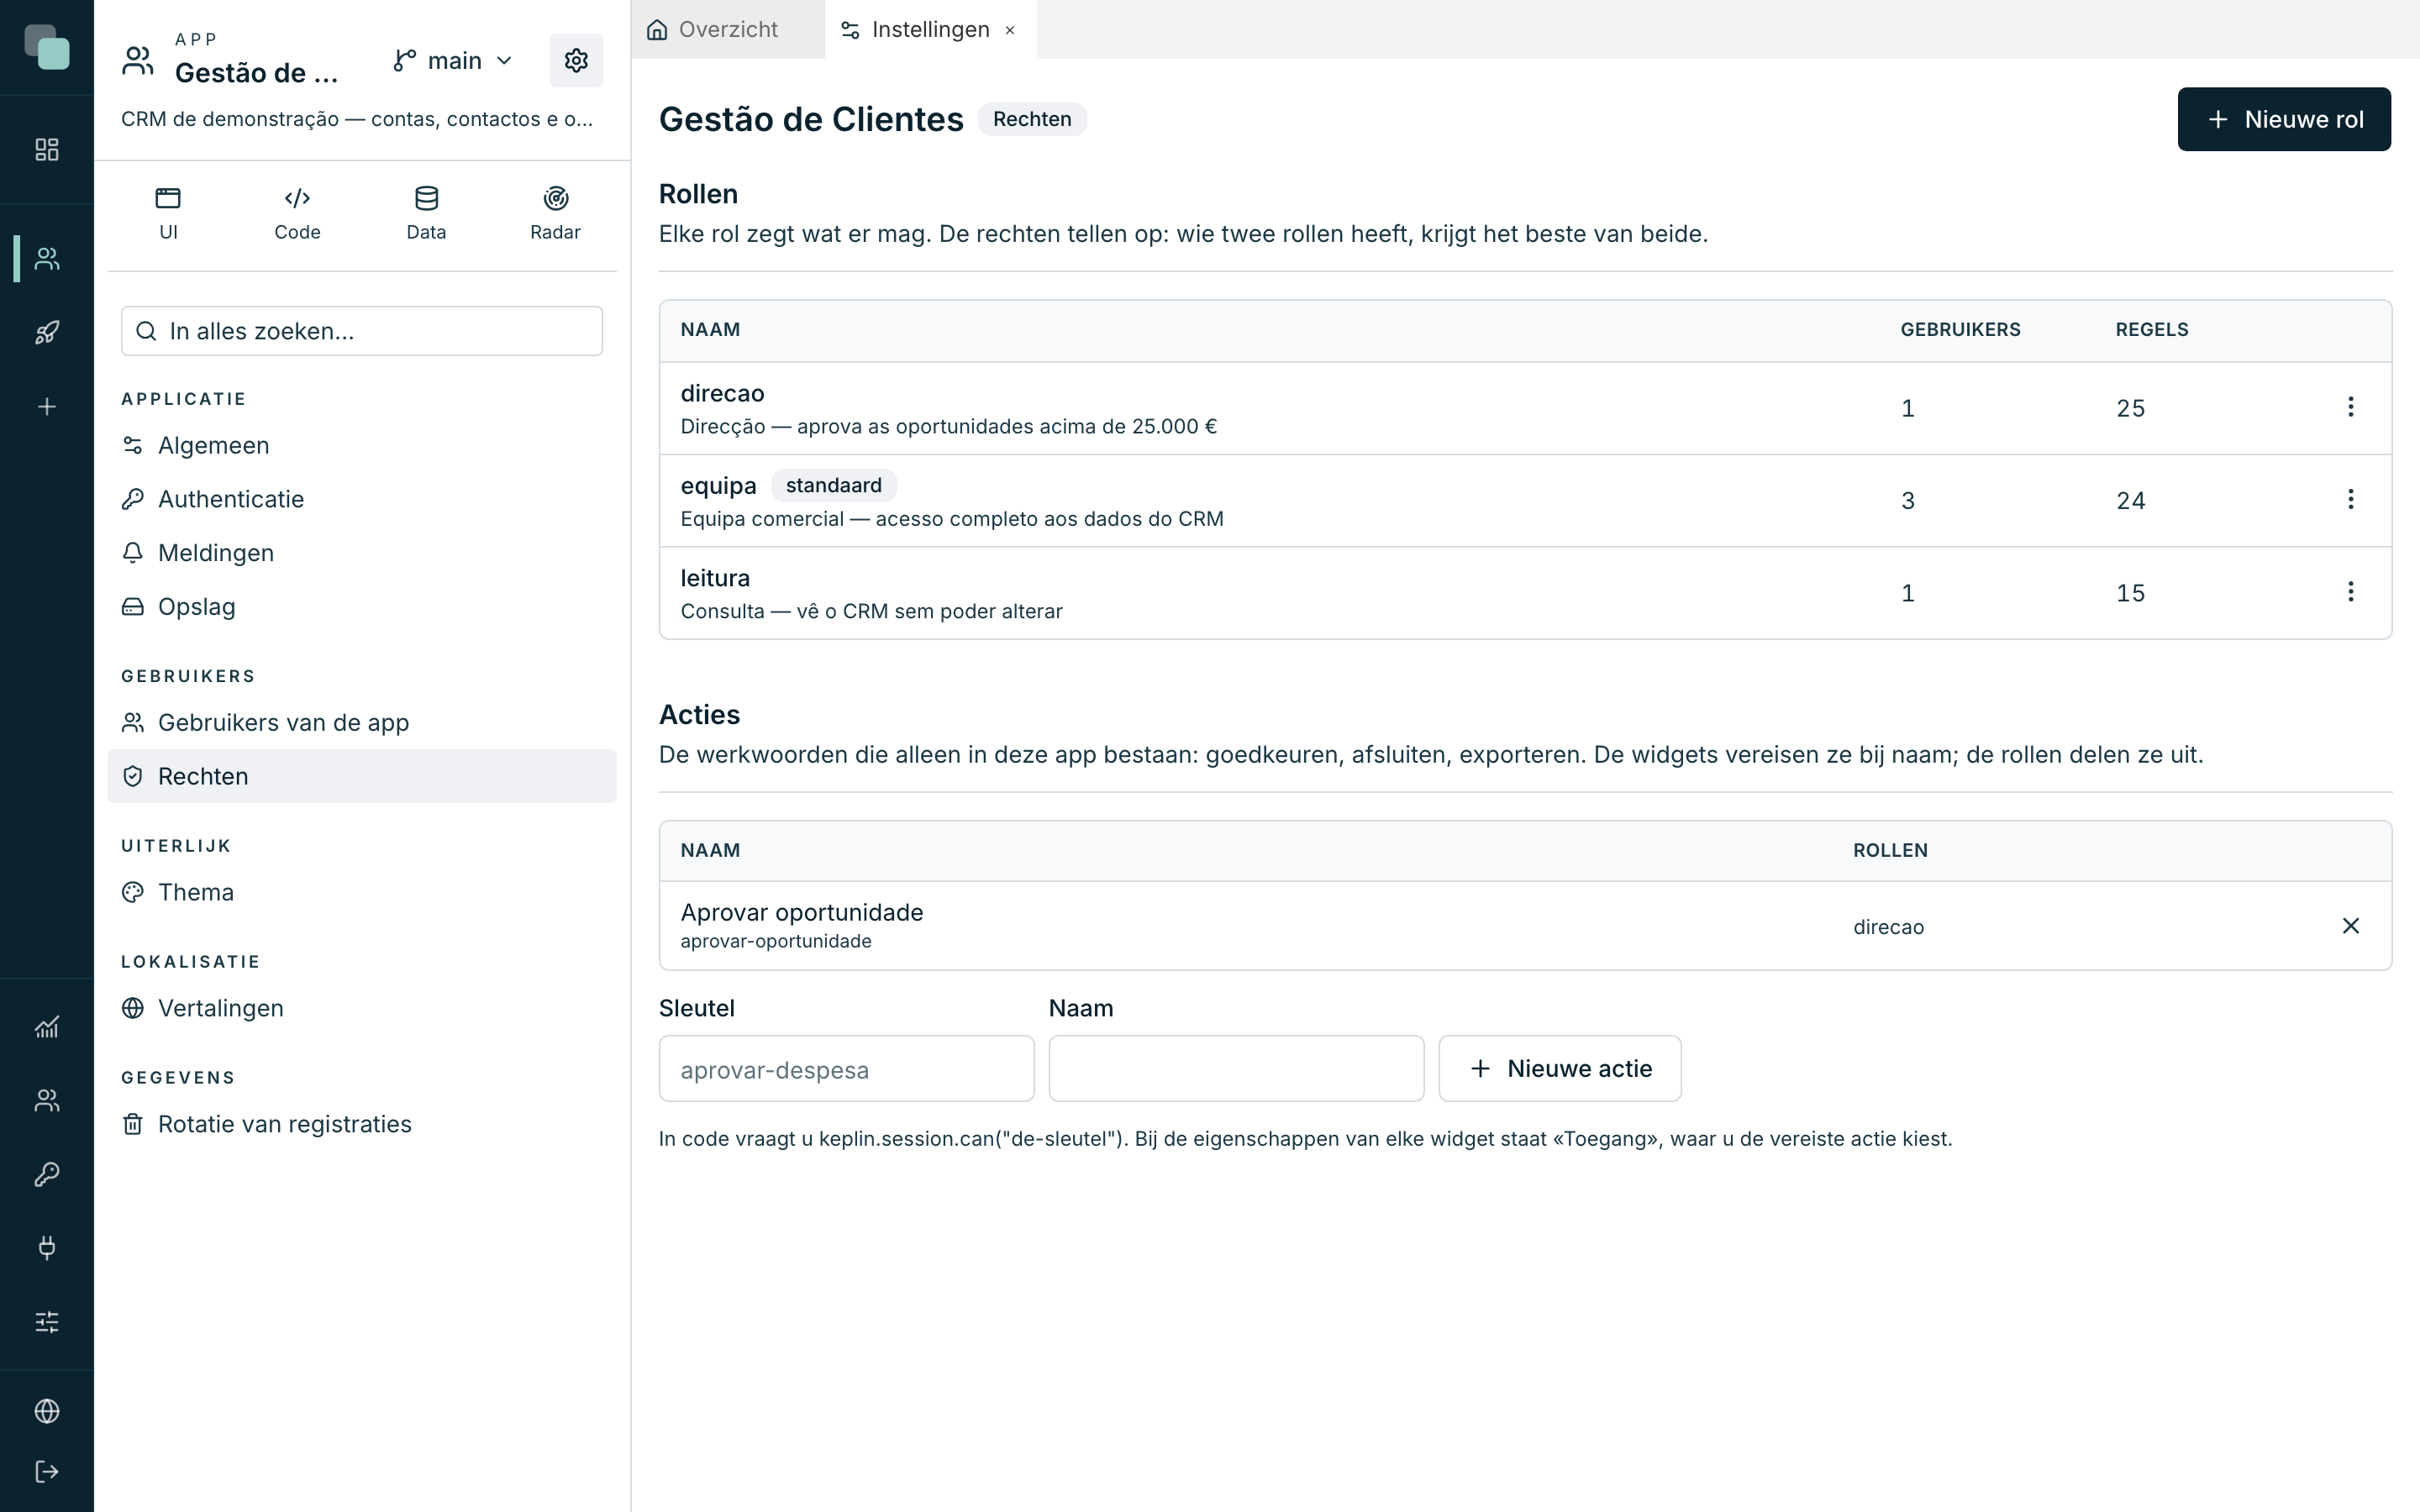Open the dashboard grid icon in the rail
Screen dimensions: 2420x1512
tap(47, 150)
